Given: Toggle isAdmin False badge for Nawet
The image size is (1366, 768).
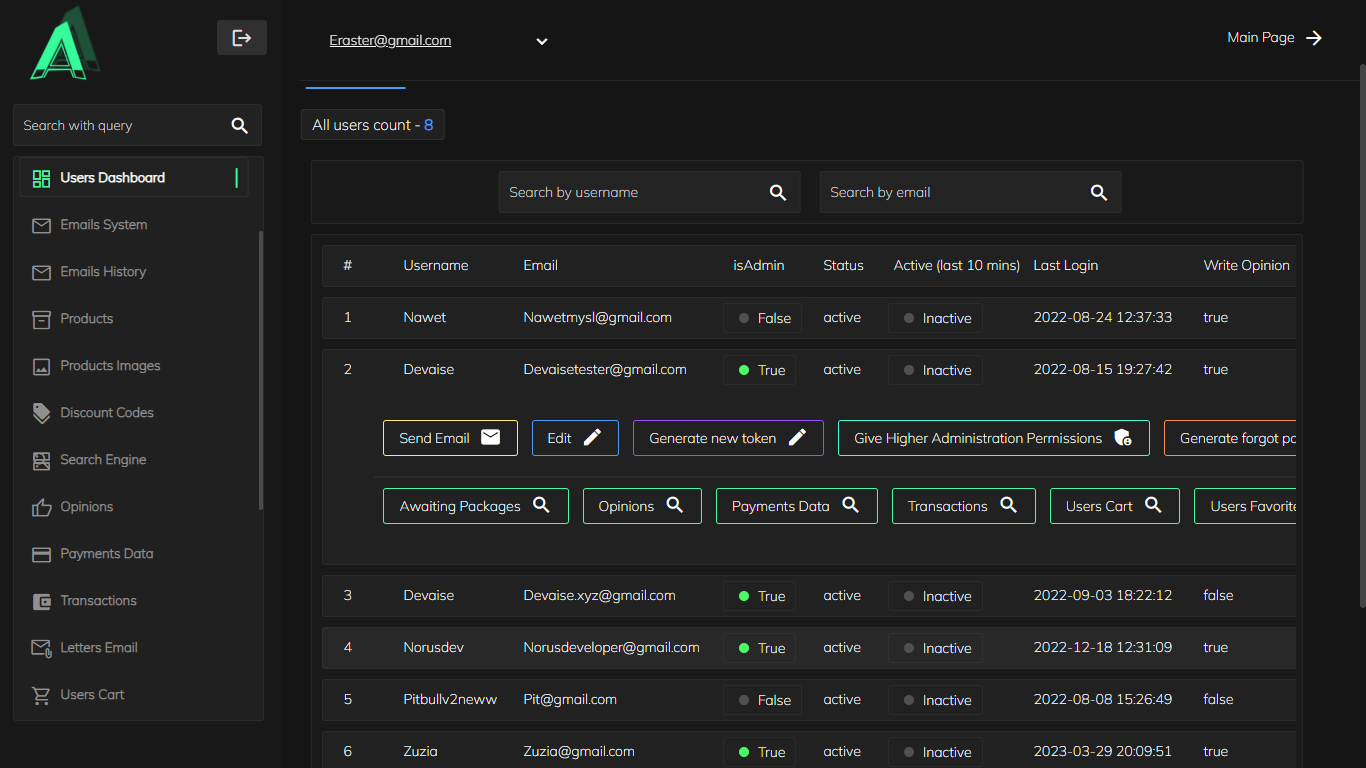Looking at the screenshot, I should (x=764, y=318).
